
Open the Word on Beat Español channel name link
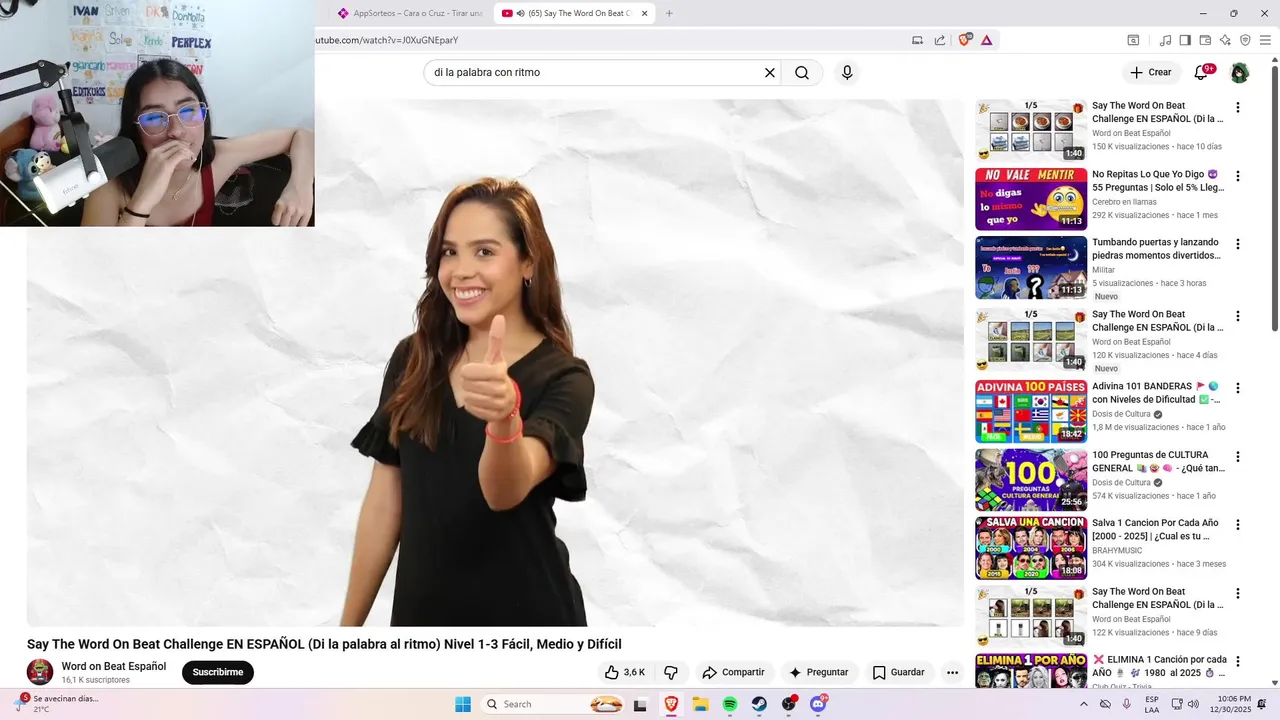pyautogui.click(x=114, y=666)
